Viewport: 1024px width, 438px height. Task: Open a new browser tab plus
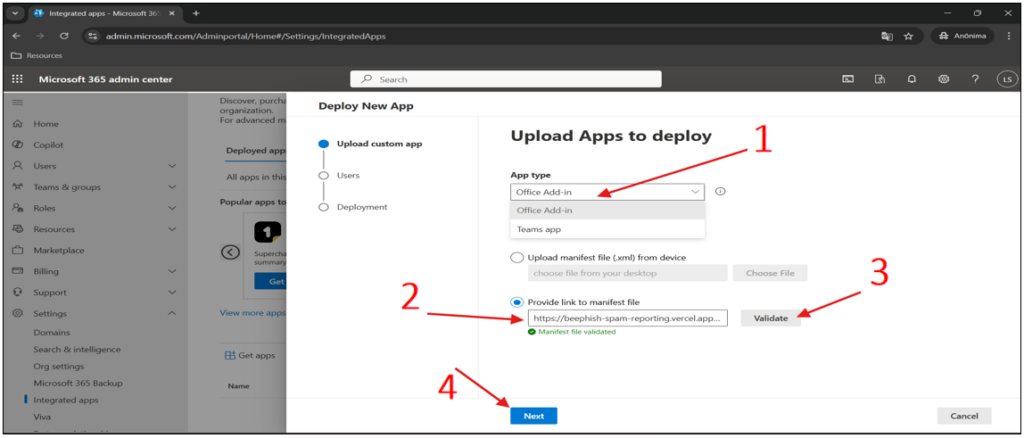coord(196,13)
